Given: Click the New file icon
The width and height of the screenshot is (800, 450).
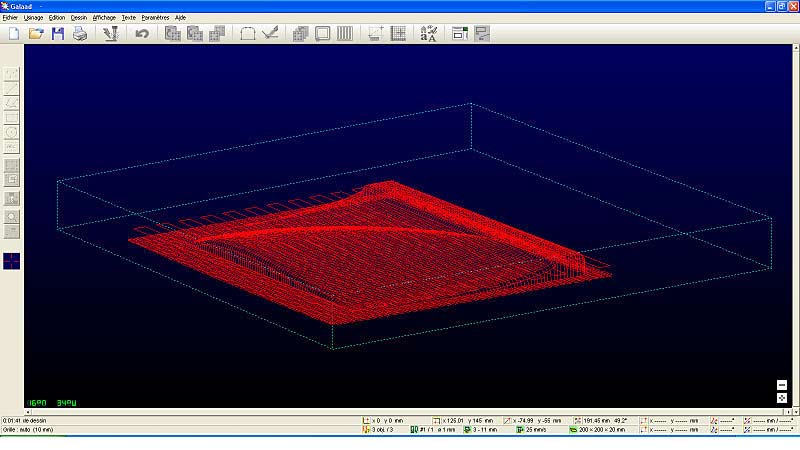Looking at the screenshot, I should point(14,34).
